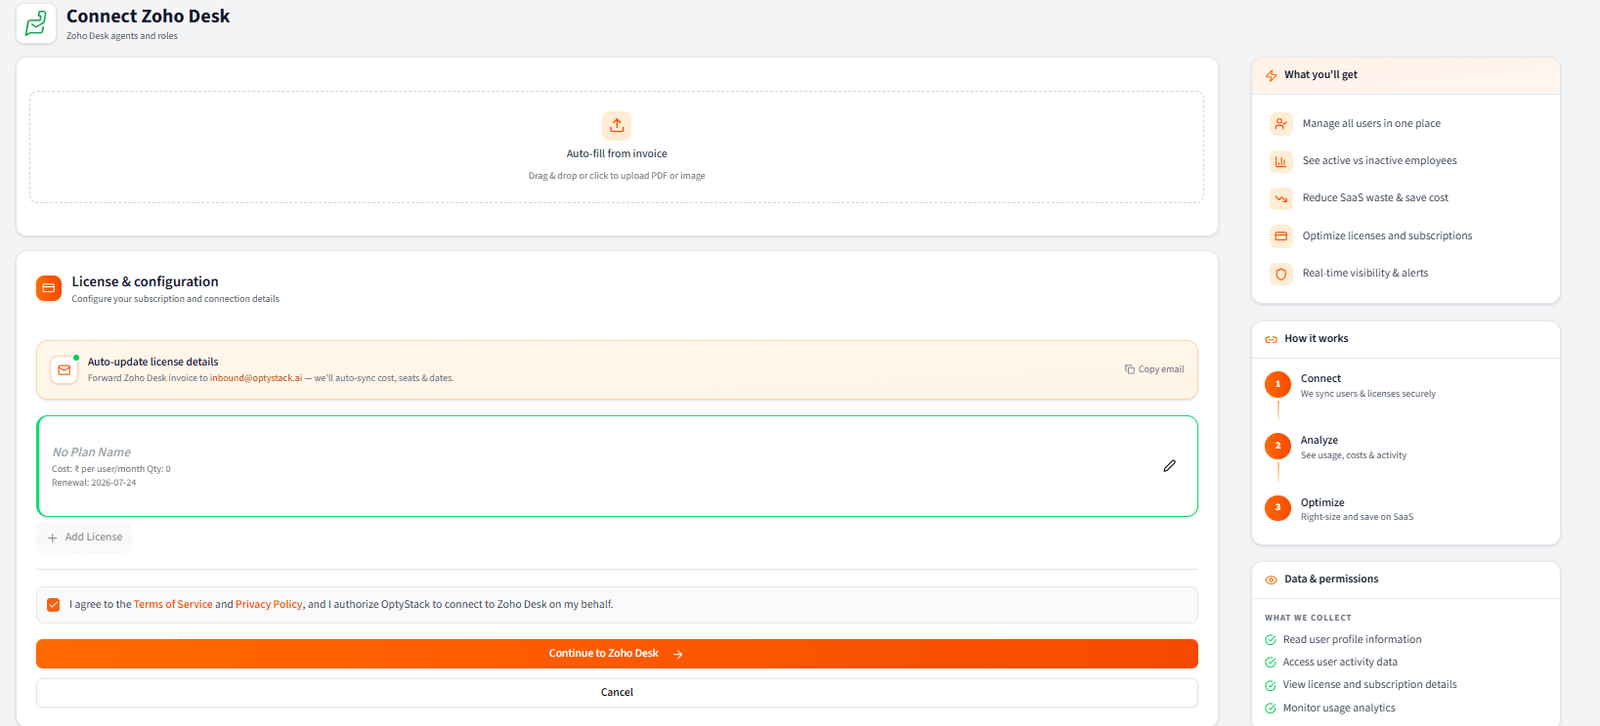
Task: Click the Auto-update license details title
Action: [x=153, y=362]
